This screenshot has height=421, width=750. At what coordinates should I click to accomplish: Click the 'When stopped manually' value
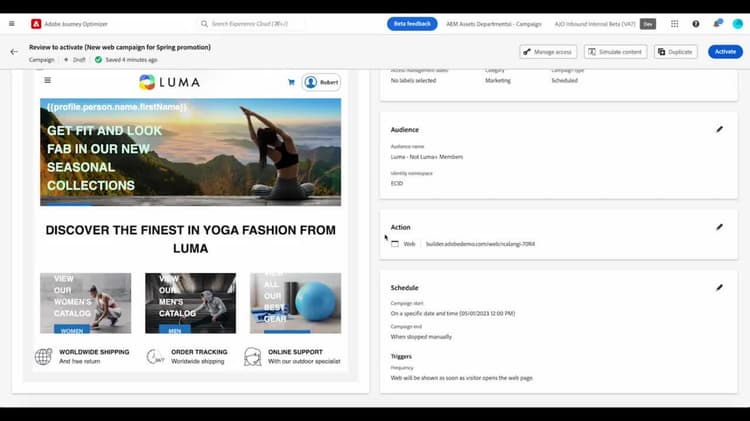coord(421,337)
